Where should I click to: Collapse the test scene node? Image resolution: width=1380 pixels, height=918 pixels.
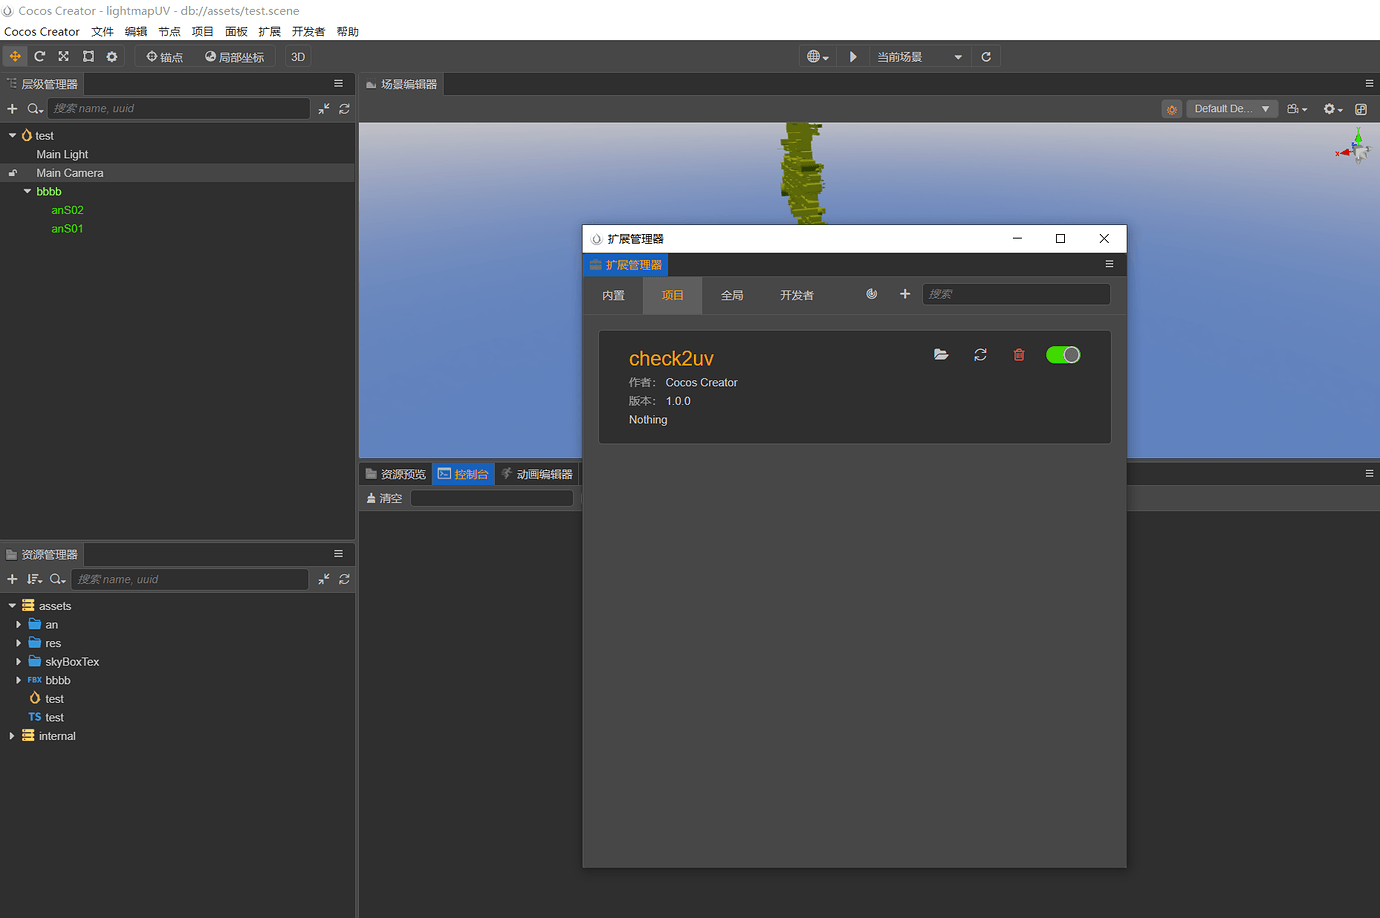point(12,136)
